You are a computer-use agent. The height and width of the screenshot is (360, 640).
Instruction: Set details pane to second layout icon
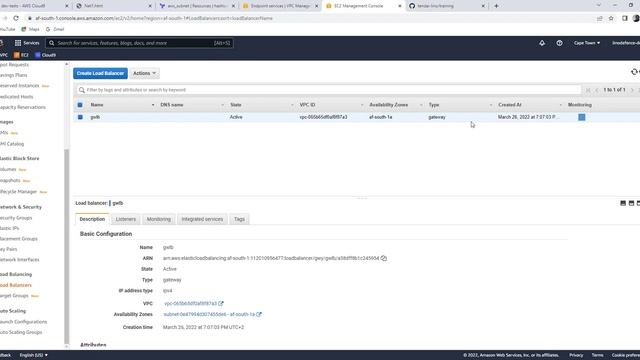tap(631, 203)
